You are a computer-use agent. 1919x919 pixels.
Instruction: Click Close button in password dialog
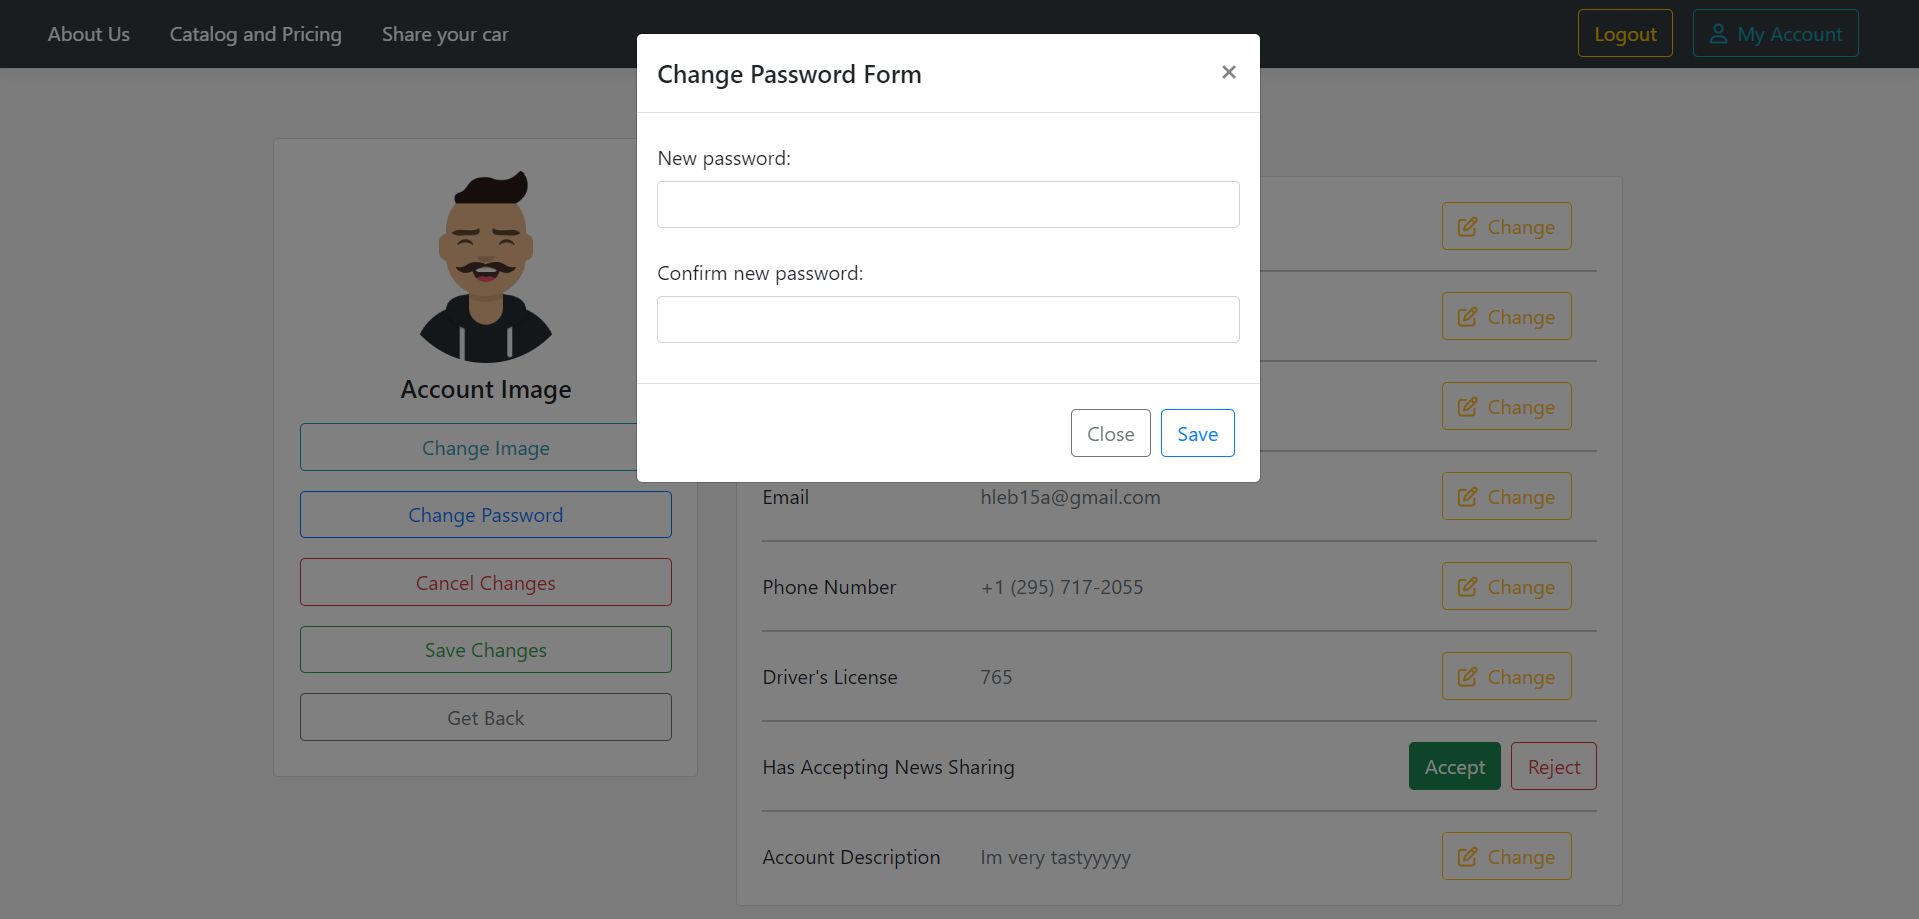click(x=1110, y=434)
